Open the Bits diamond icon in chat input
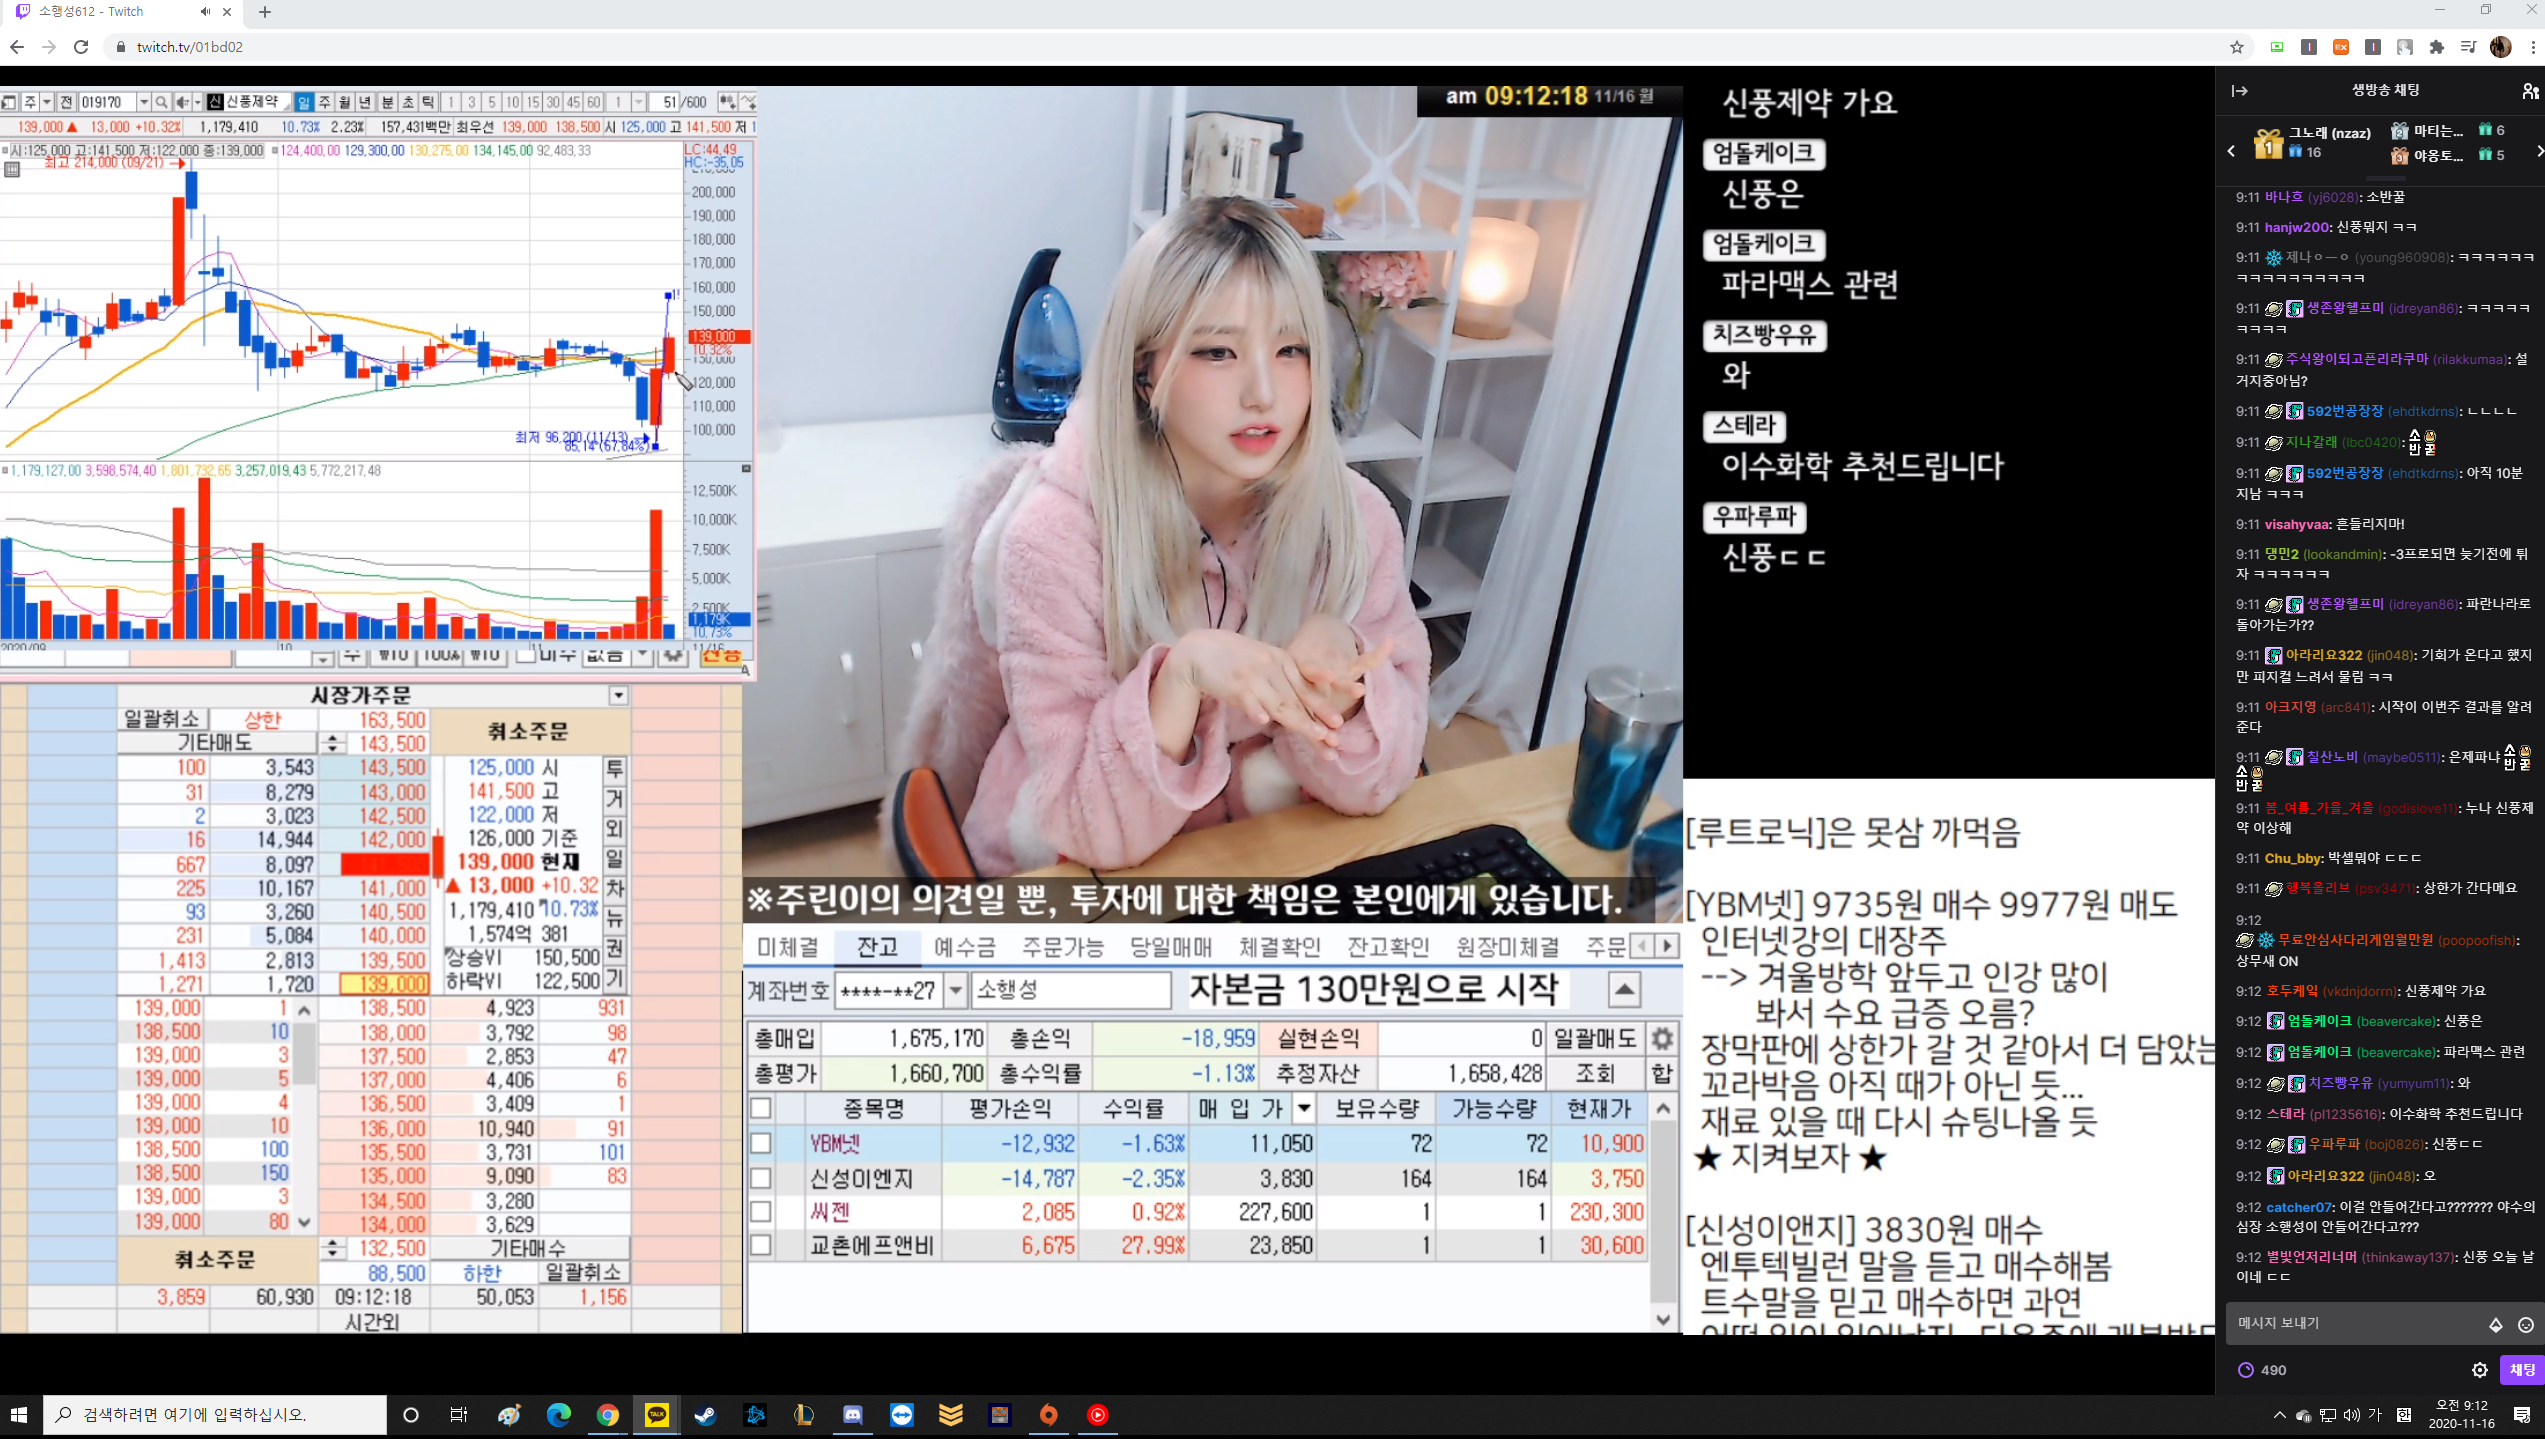The height and width of the screenshot is (1439, 2545). pyautogui.click(x=2495, y=1325)
